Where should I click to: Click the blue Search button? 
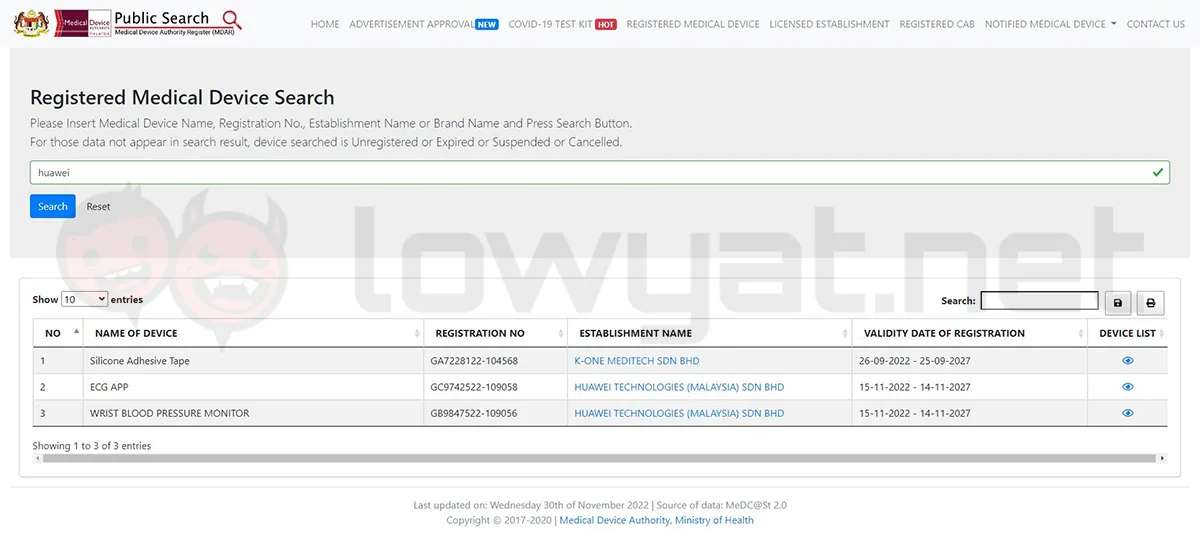click(x=53, y=206)
